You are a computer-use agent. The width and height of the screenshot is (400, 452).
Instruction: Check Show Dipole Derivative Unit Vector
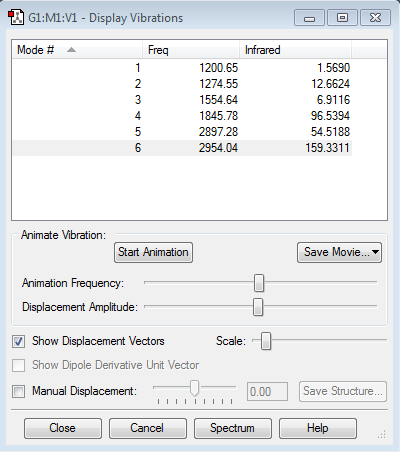tap(18, 365)
